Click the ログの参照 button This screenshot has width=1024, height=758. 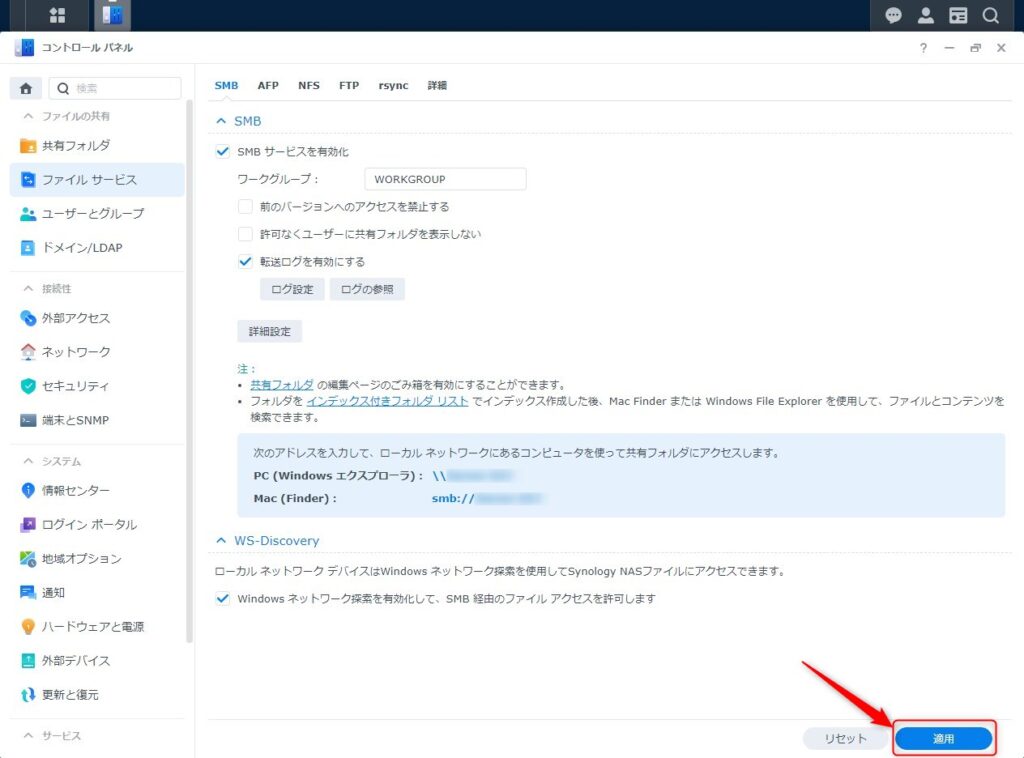[x=367, y=289]
